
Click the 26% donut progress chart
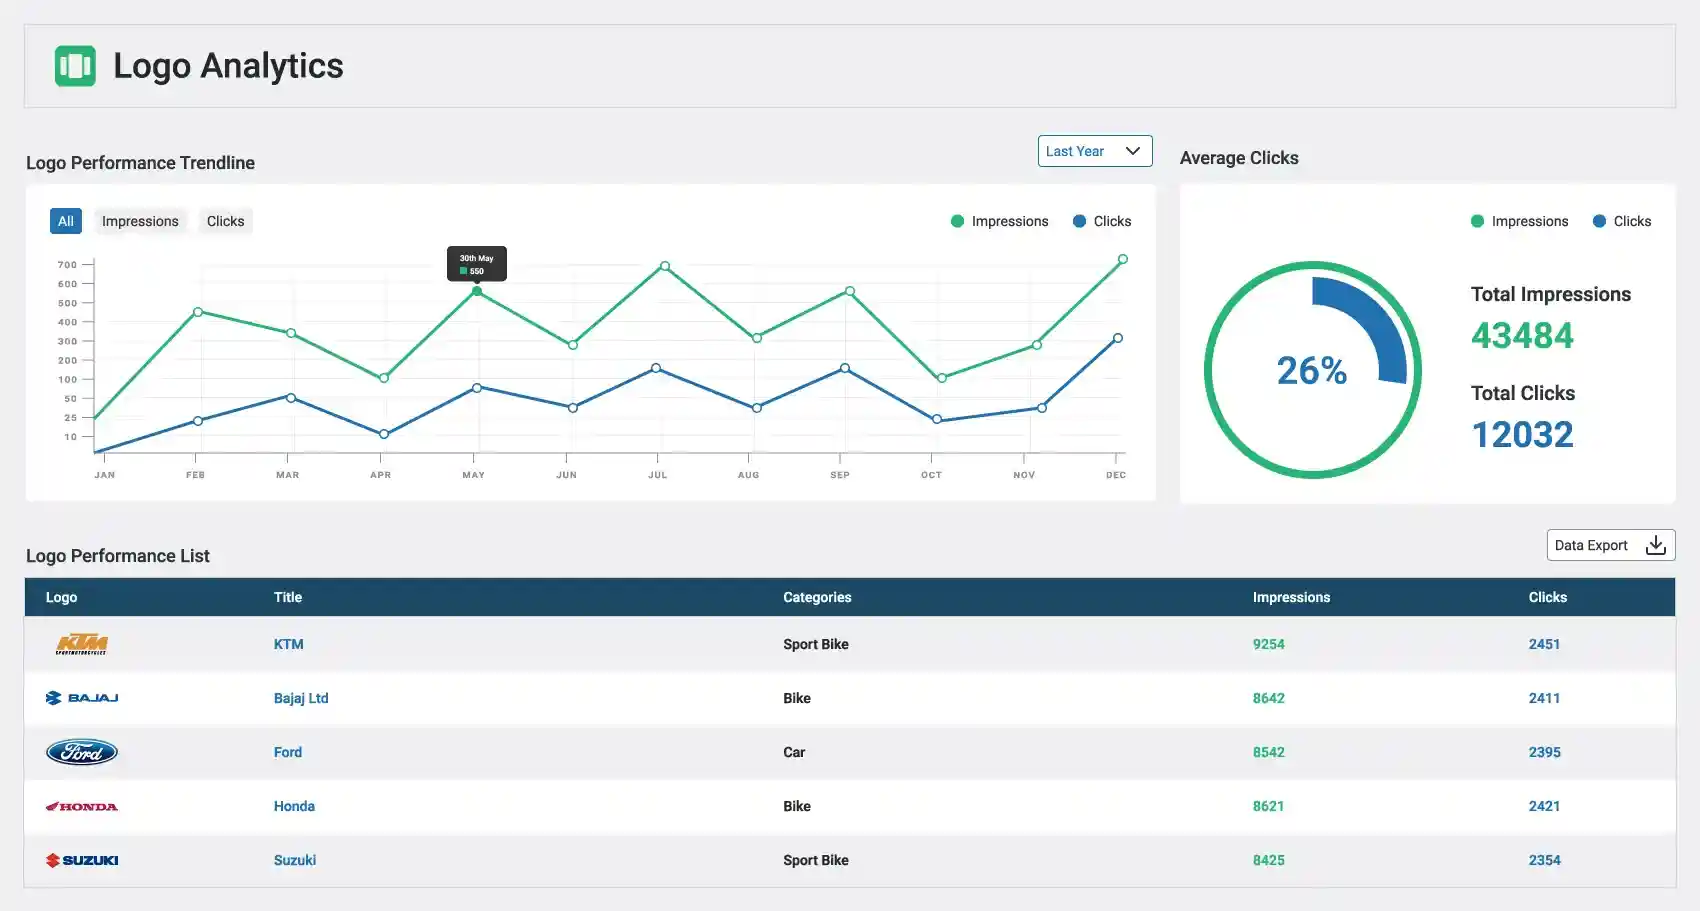click(x=1312, y=370)
